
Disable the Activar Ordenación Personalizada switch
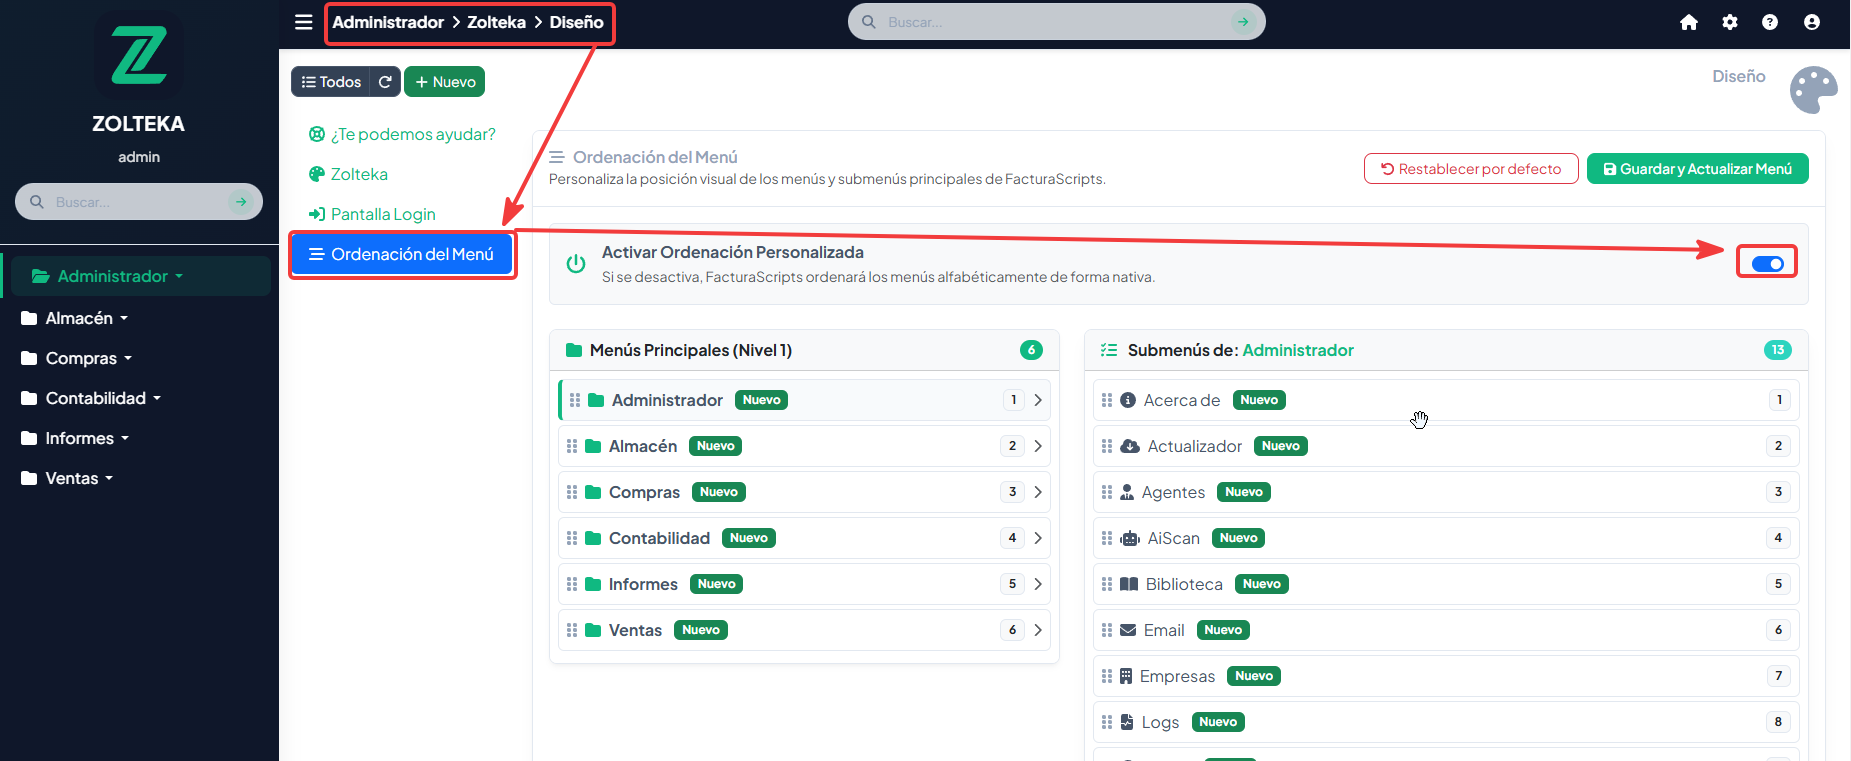tap(1768, 264)
